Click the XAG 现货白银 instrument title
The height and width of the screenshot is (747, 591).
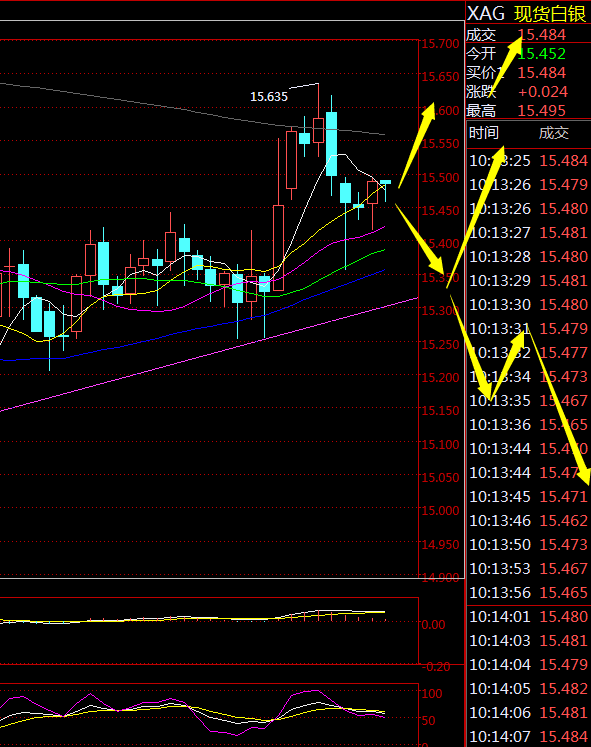pyautogui.click(x=527, y=13)
